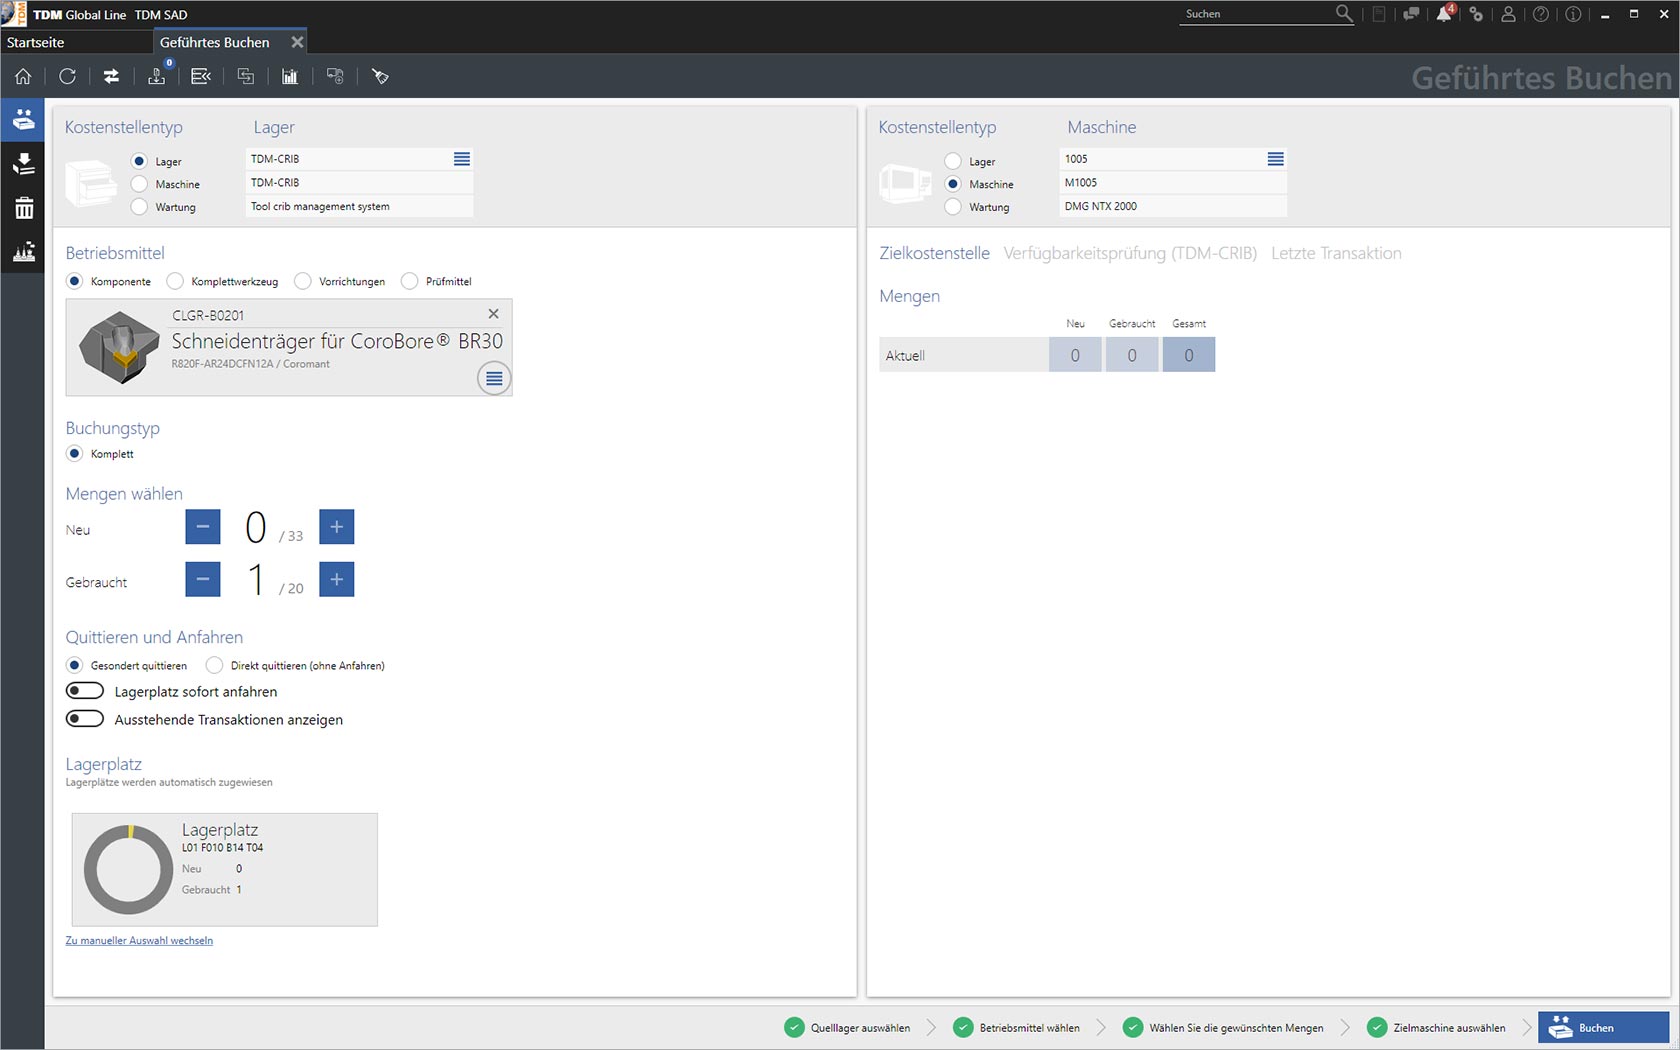The height and width of the screenshot is (1050, 1680).
Task: Open the settings gears icon
Action: (1476, 14)
